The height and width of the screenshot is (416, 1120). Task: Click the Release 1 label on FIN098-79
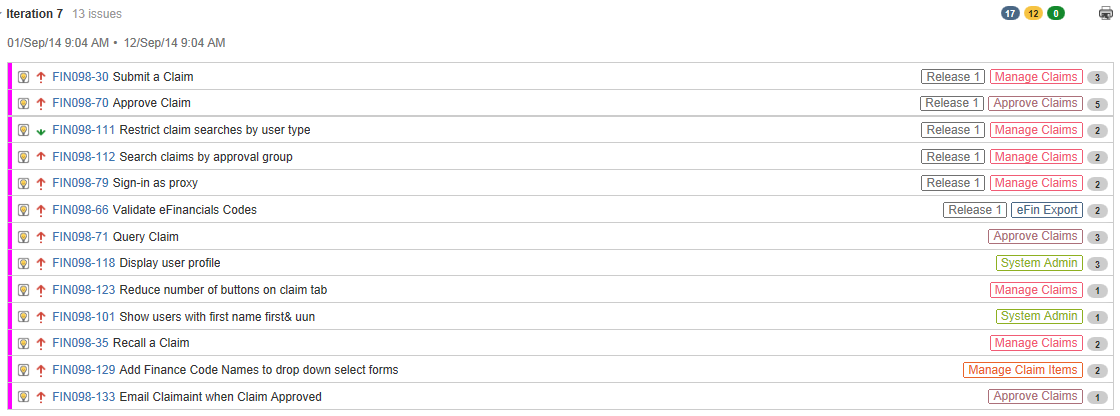[953, 183]
